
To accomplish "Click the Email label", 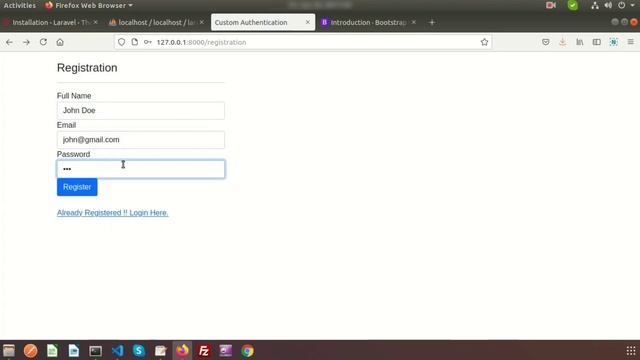I will 67,125.
